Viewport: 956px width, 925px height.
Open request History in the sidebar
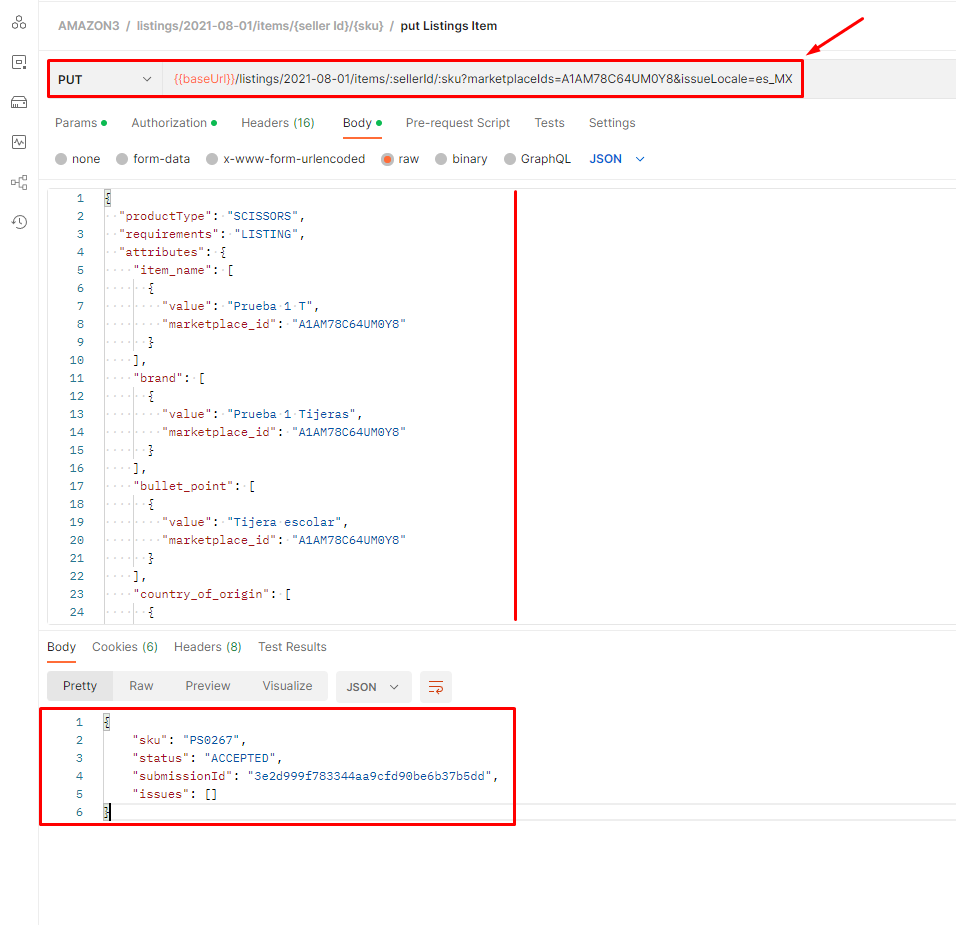click(18, 221)
